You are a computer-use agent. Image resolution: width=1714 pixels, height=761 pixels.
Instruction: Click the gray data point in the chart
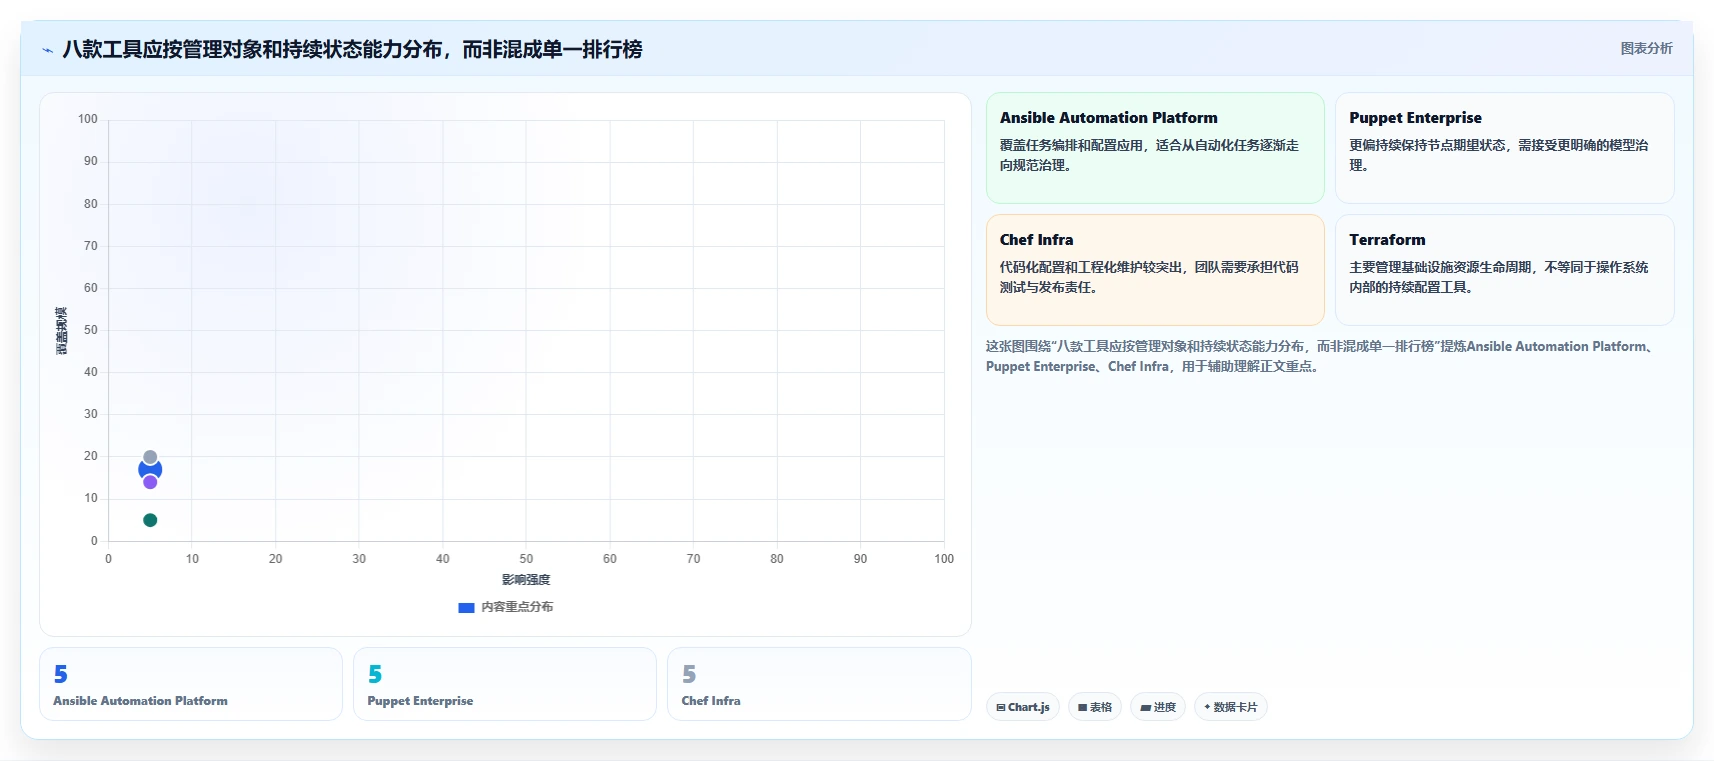(150, 457)
